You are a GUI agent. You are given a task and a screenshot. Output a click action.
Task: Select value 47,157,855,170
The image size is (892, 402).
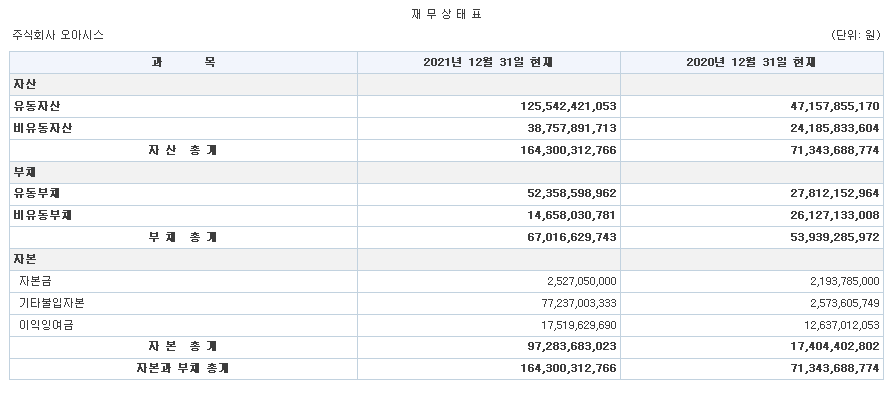835,106
